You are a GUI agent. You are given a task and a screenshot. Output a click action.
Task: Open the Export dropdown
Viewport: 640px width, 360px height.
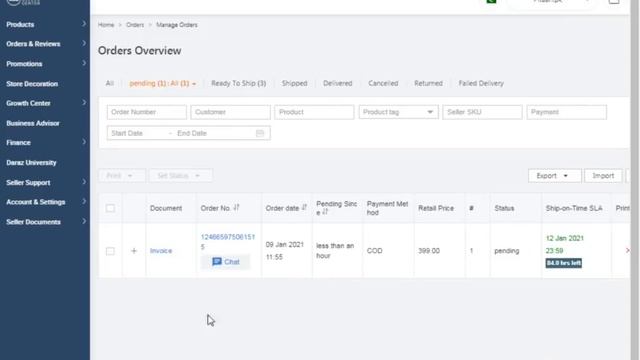coord(554,176)
